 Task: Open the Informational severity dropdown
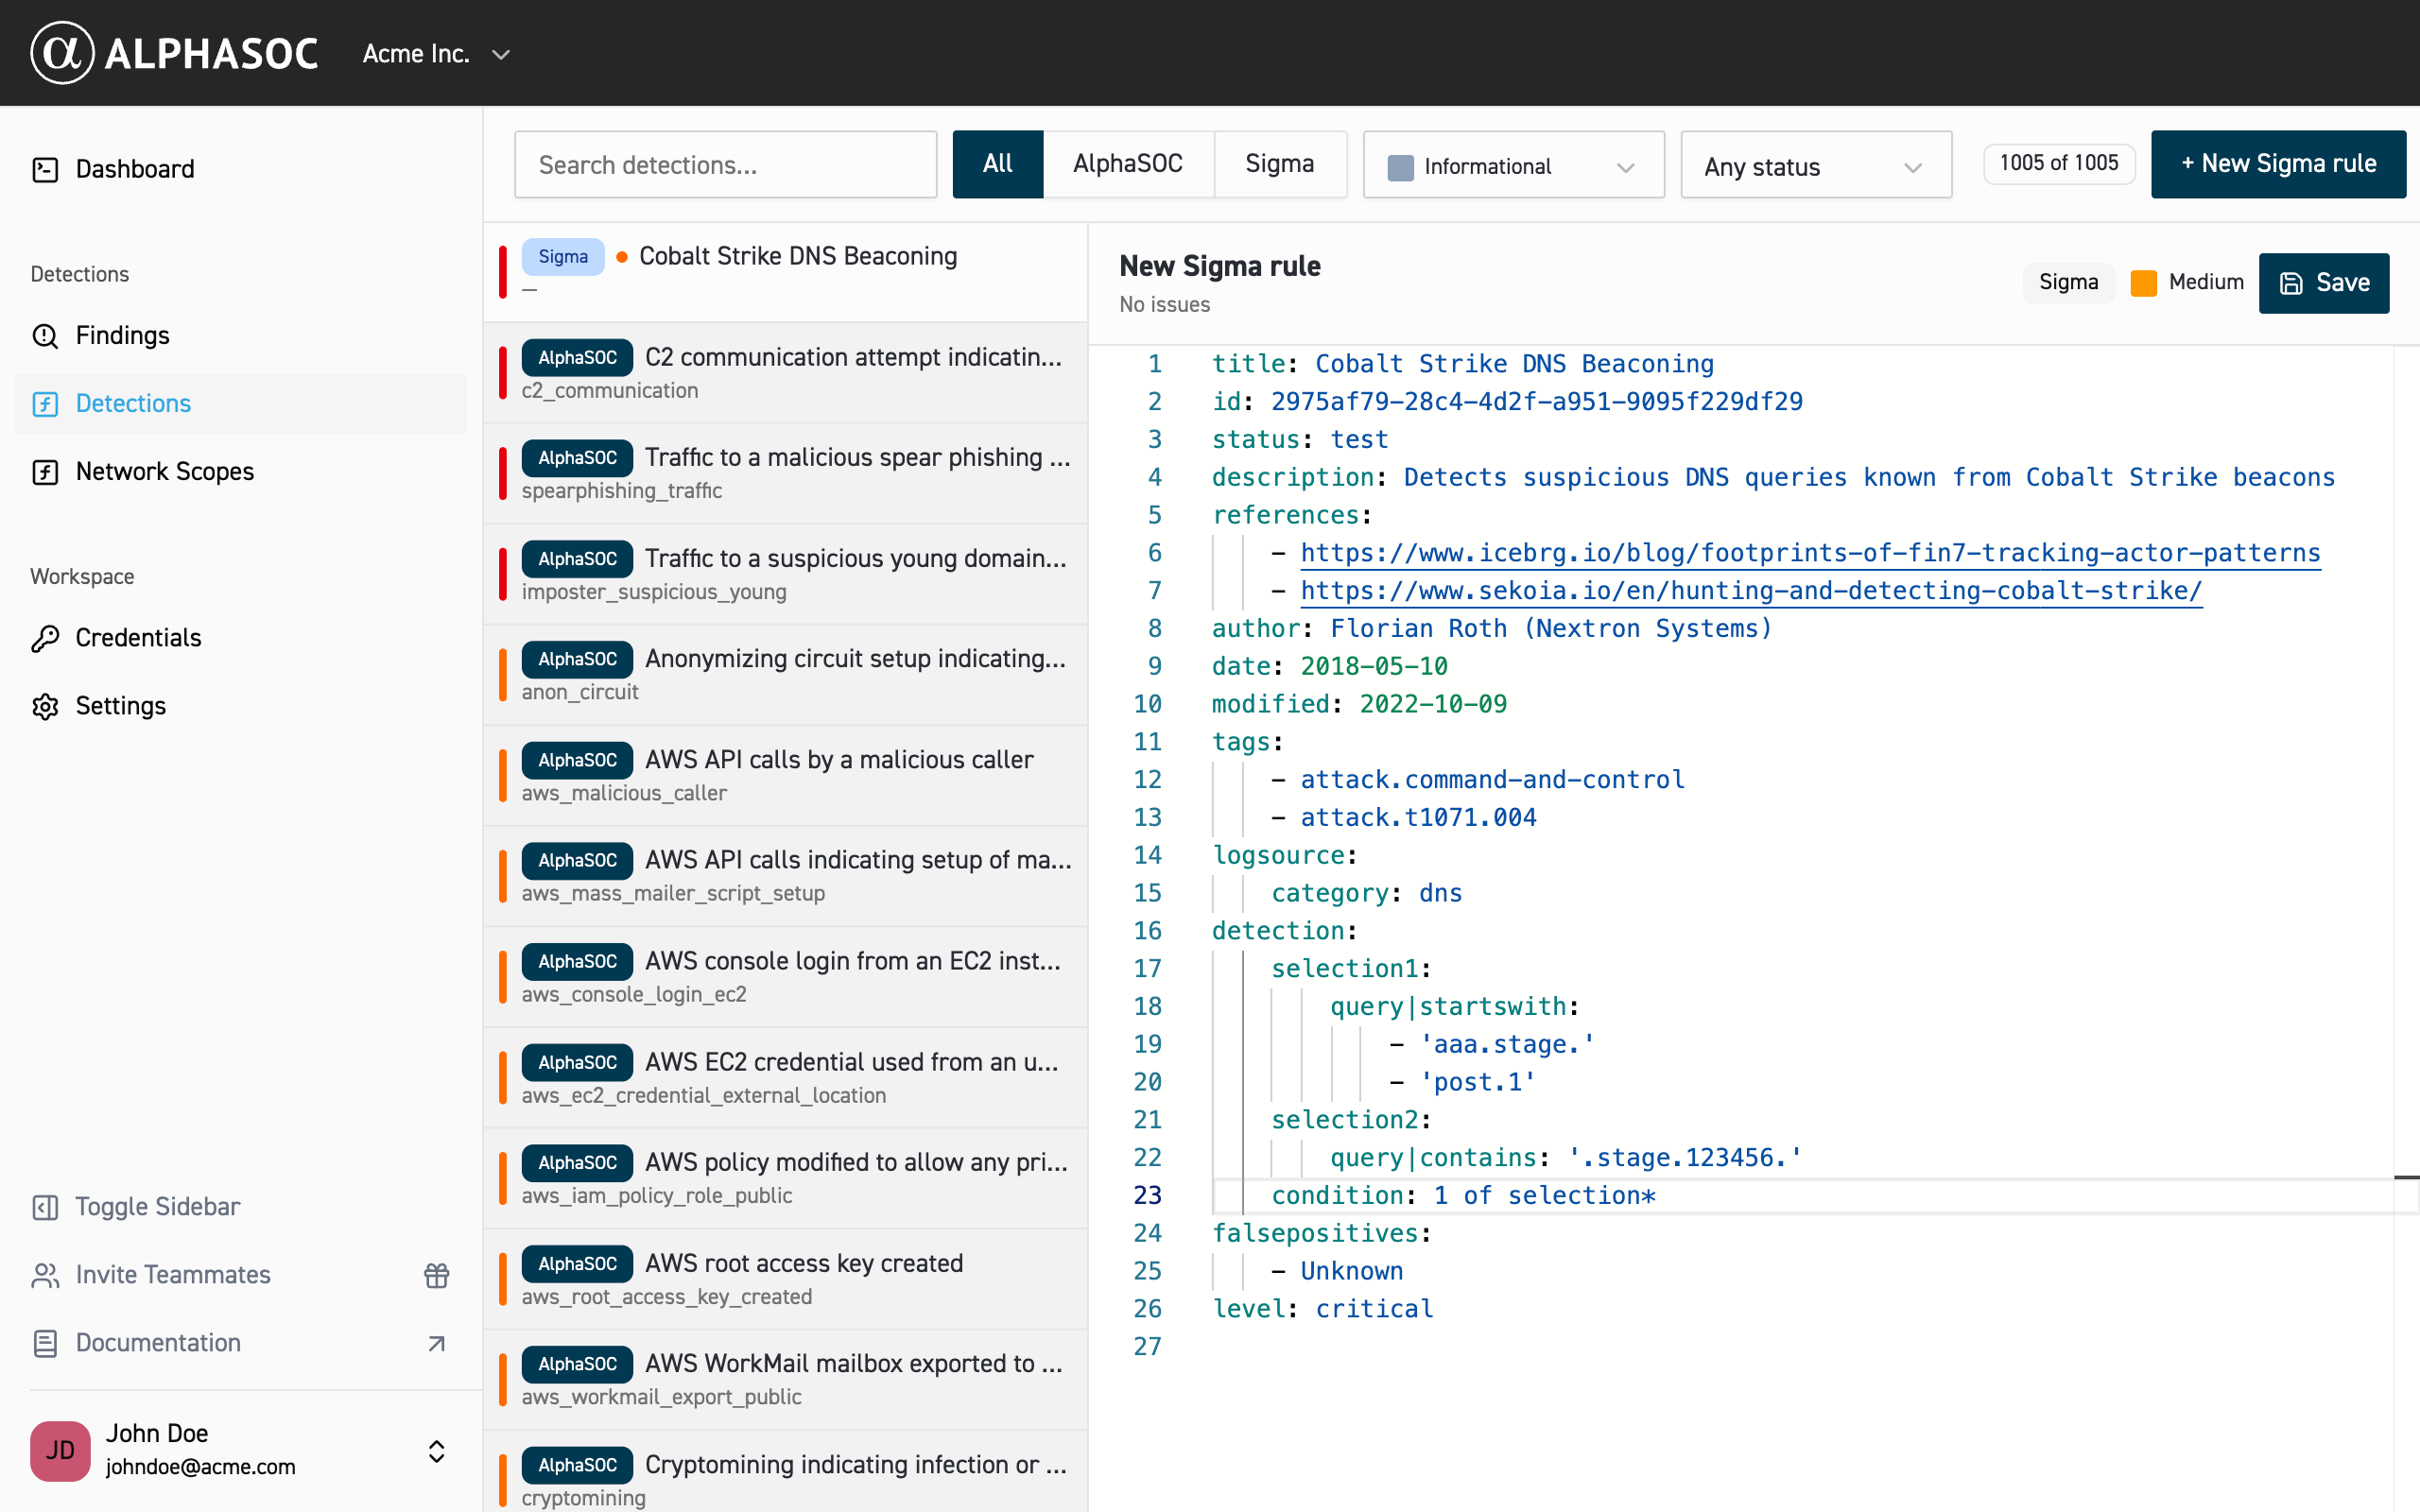pyautogui.click(x=1513, y=165)
